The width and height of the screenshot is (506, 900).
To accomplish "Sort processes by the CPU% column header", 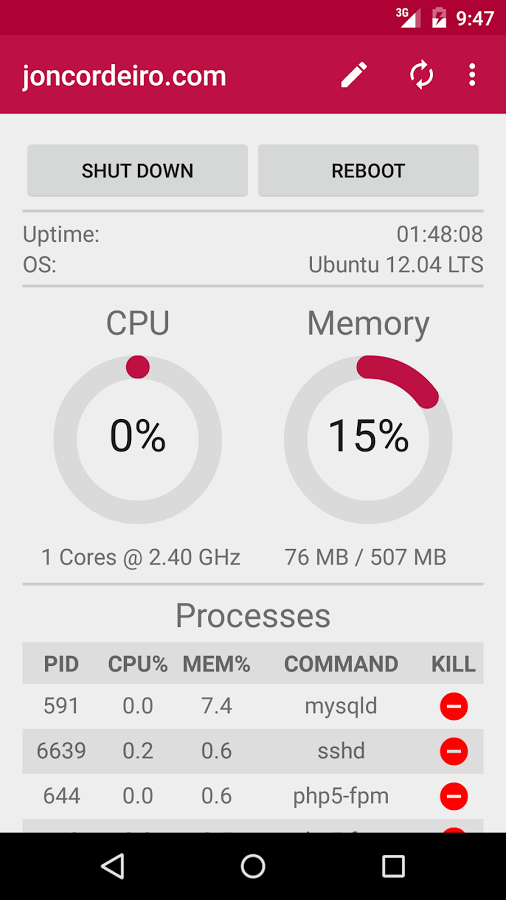I will pos(138,664).
